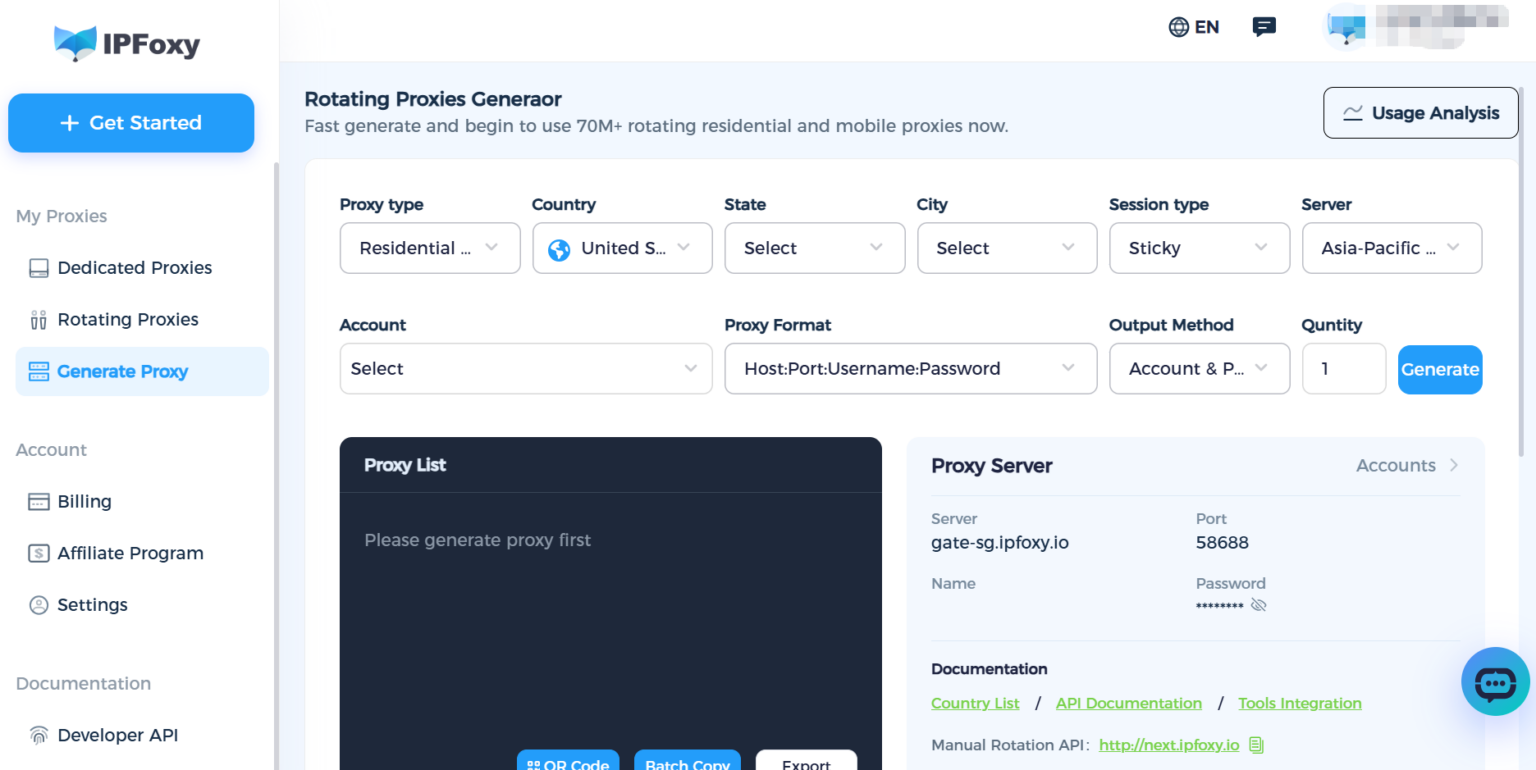1536x770 pixels.
Task: Click the Generate button
Action: coord(1440,369)
